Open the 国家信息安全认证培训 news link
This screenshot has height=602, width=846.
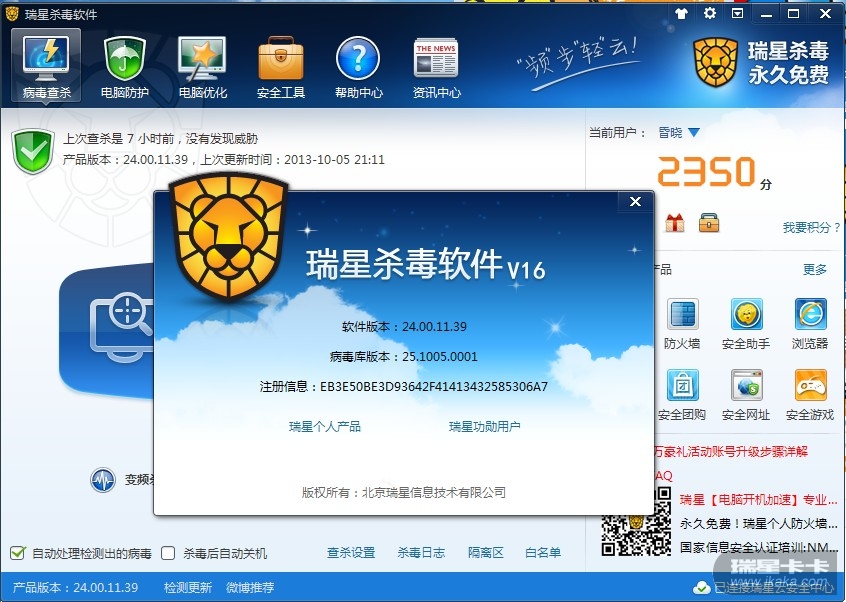tap(758, 548)
